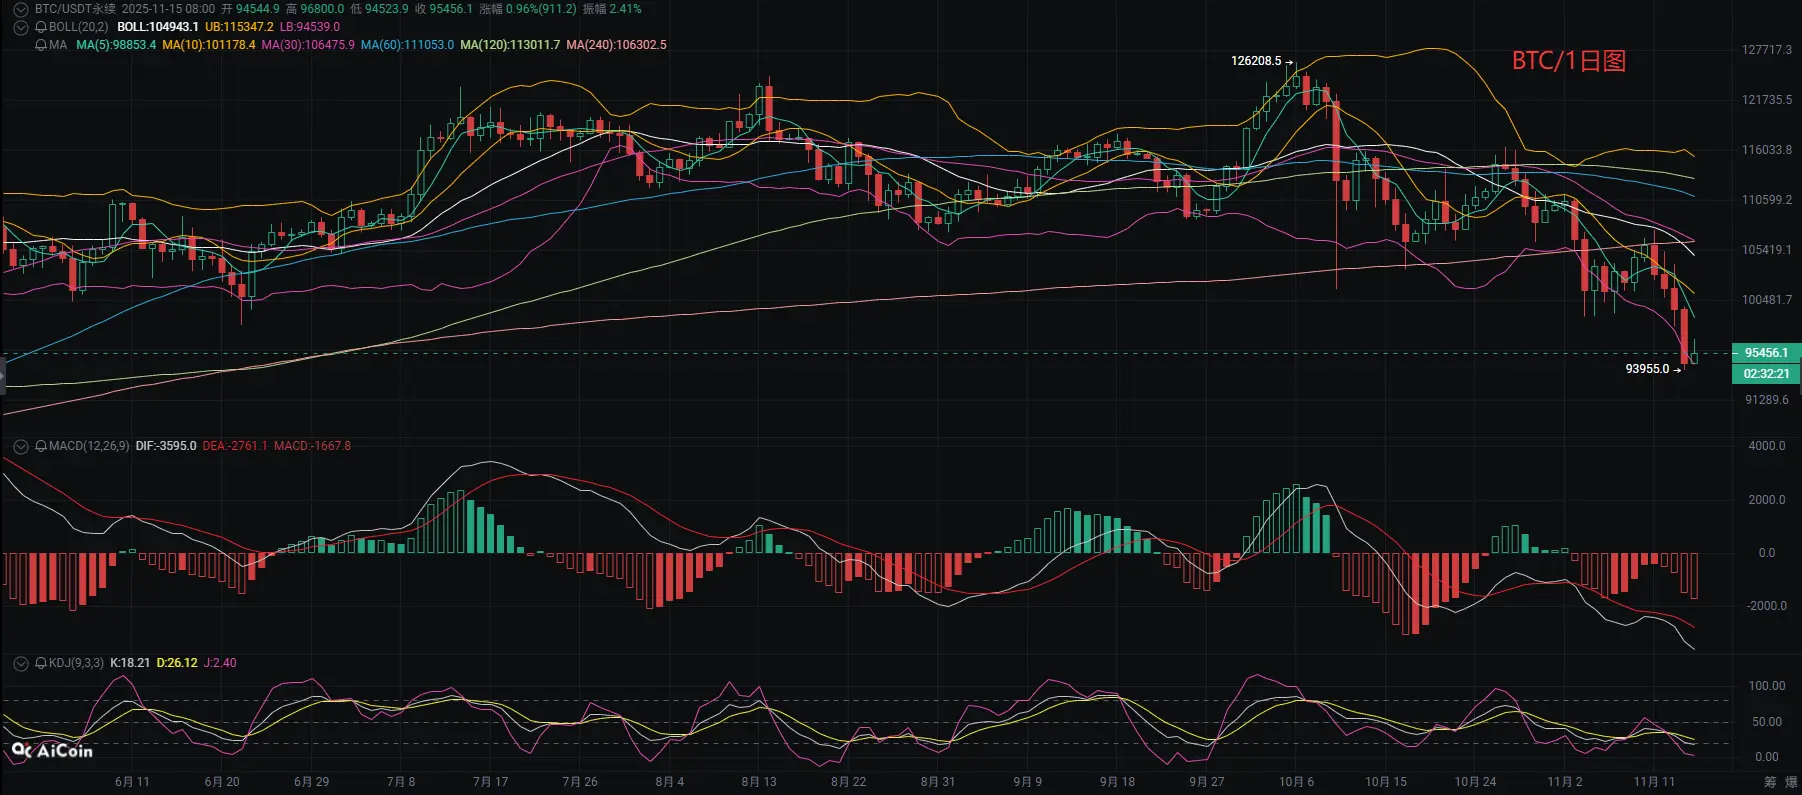The width and height of the screenshot is (1802, 795).
Task: Click the KDJ axis label 50.00
Action: pos(1767,722)
